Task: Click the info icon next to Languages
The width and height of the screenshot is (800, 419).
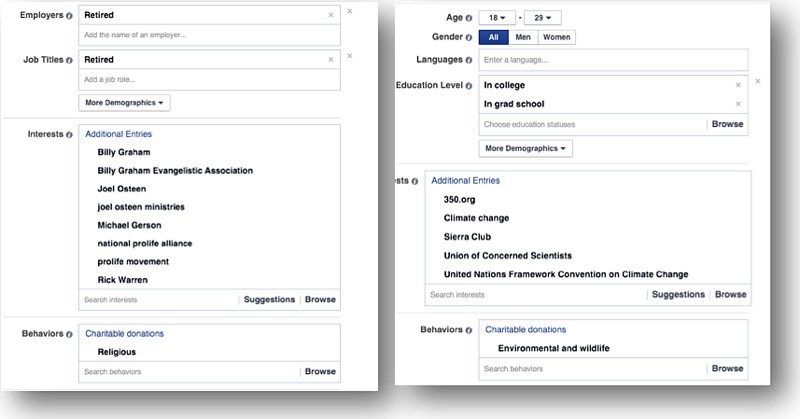Action: [468, 60]
